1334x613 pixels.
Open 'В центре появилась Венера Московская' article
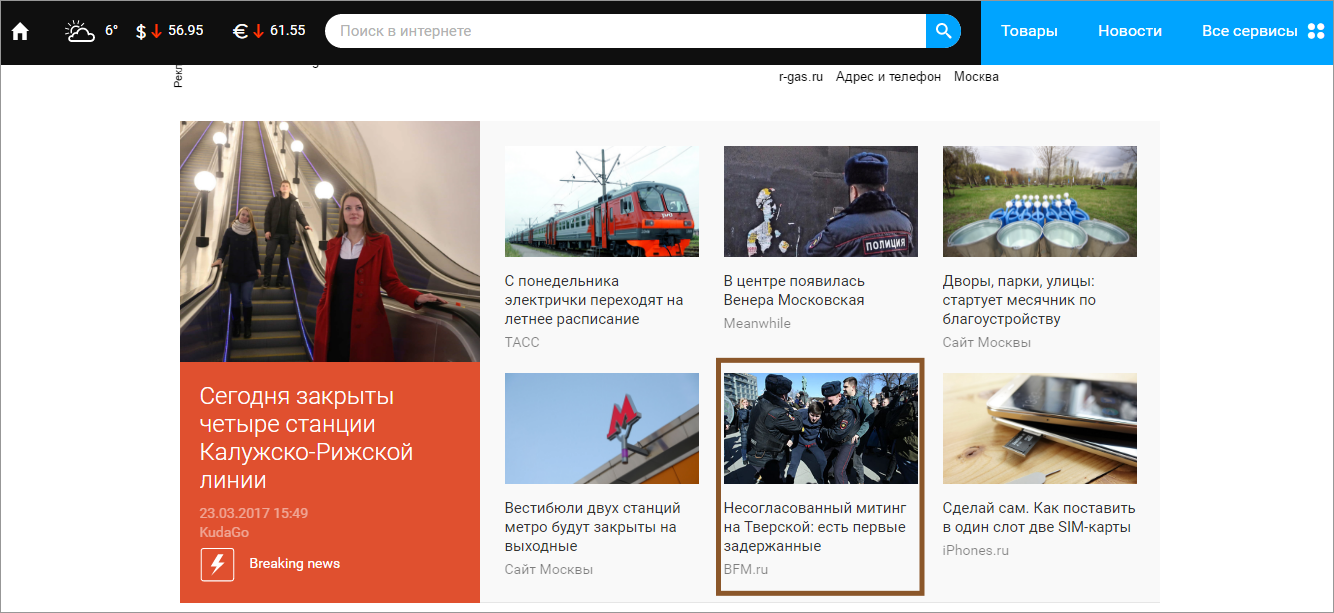[x=794, y=290]
